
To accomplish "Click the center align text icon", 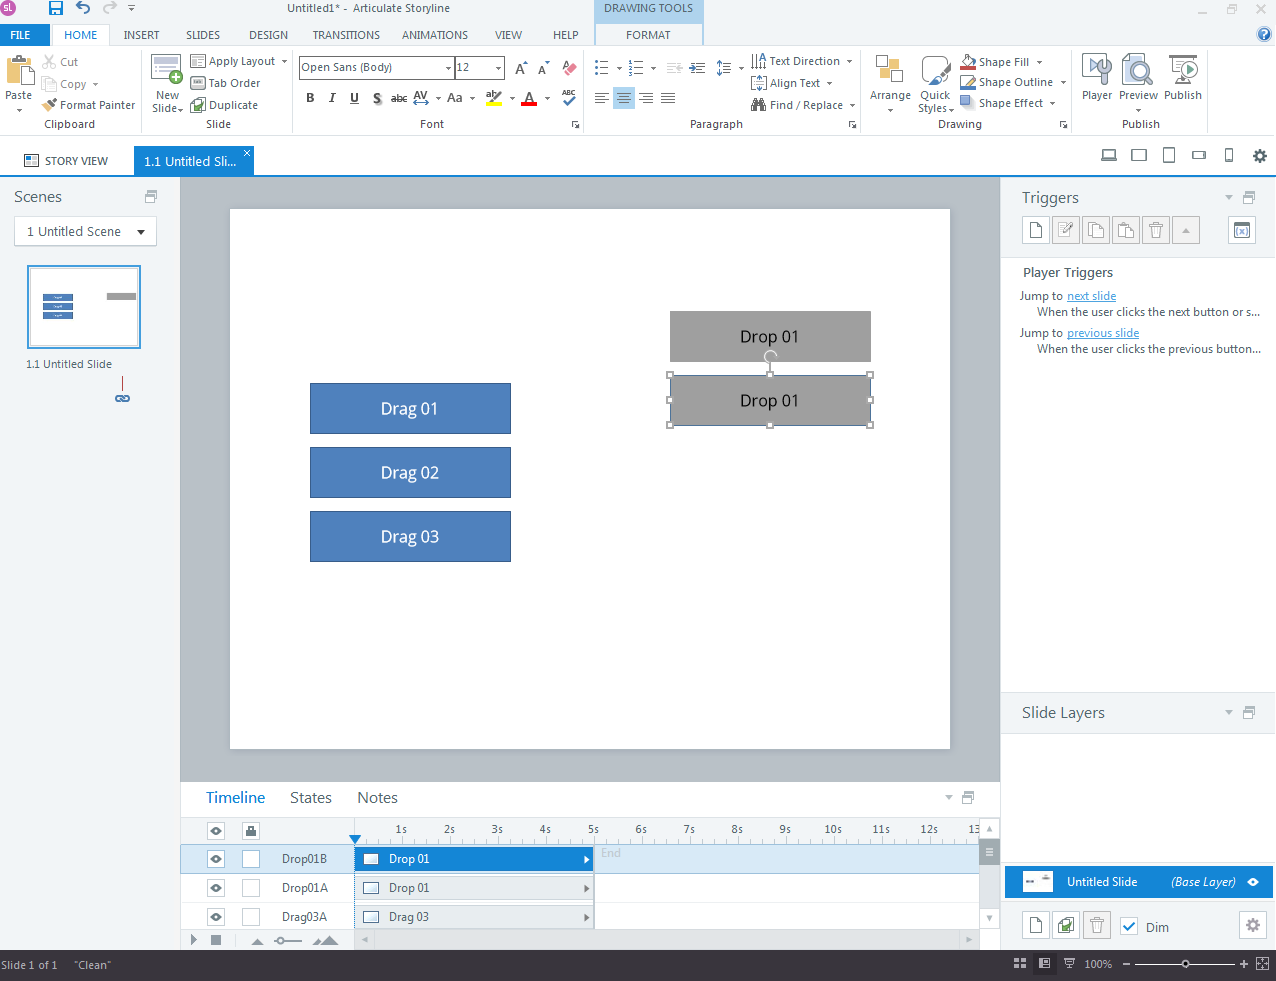I will [624, 98].
